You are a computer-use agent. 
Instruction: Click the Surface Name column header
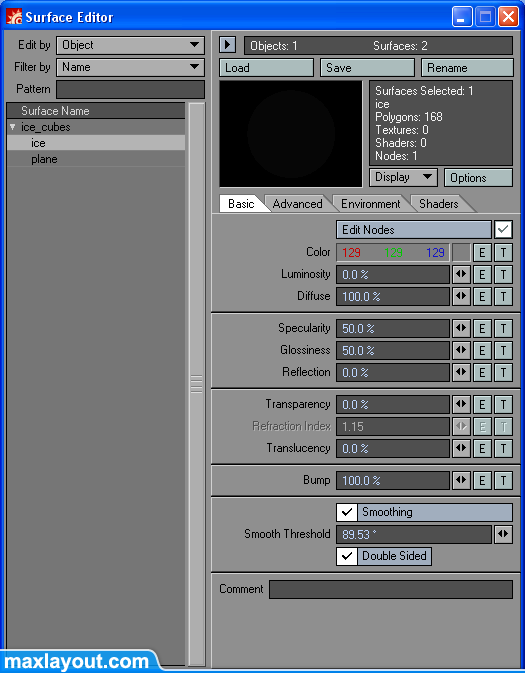pyautogui.click(x=96, y=111)
